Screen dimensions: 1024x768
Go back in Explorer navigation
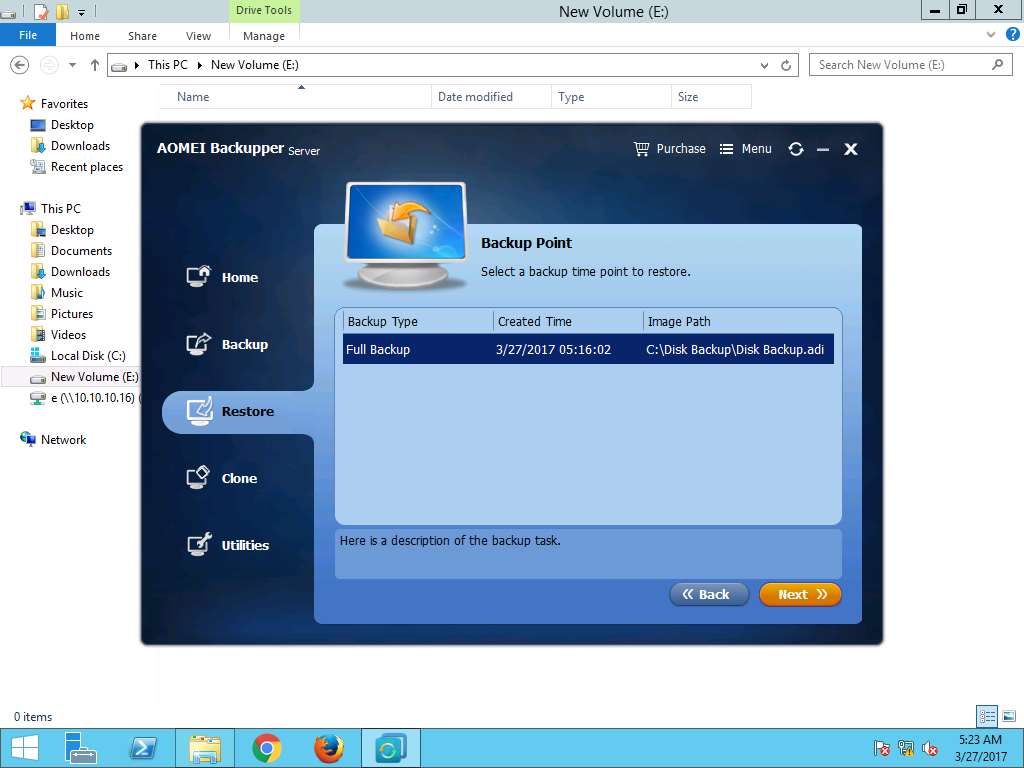[x=20, y=65]
